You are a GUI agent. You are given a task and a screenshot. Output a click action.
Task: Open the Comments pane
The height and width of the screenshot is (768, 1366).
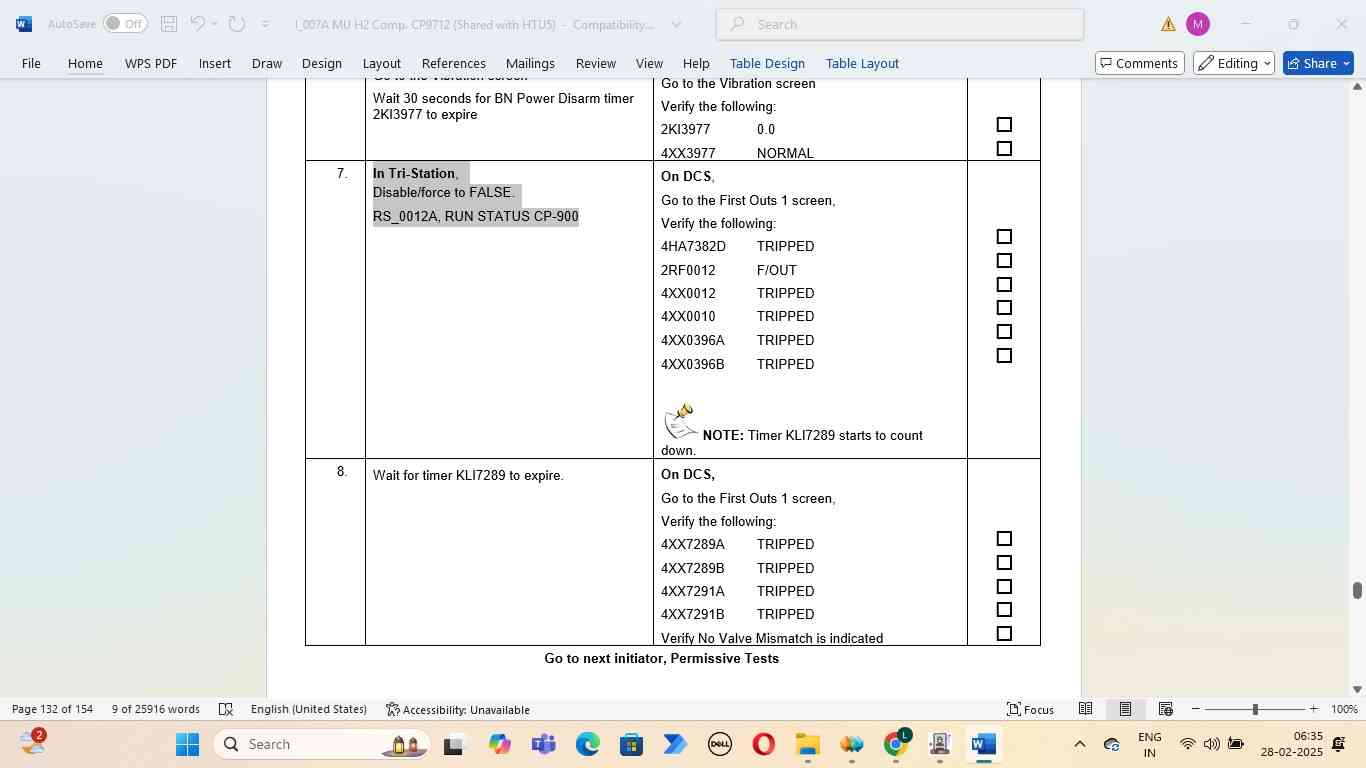point(1138,63)
